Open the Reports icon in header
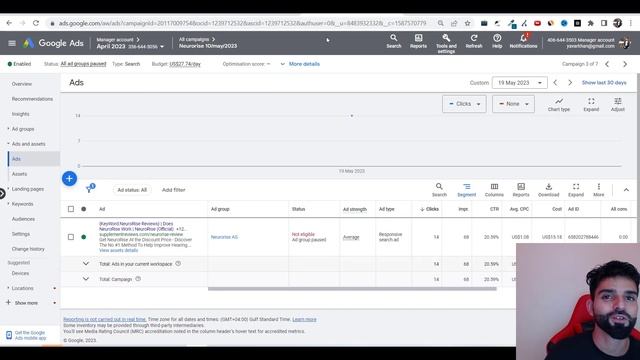Image resolution: width=640 pixels, height=360 pixels. (418, 41)
